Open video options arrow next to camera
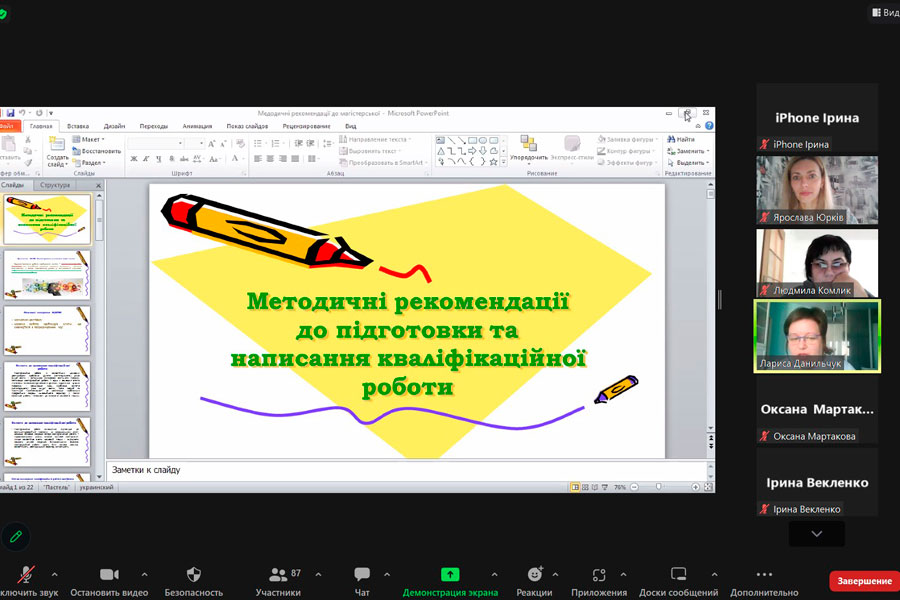 [145, 574]
